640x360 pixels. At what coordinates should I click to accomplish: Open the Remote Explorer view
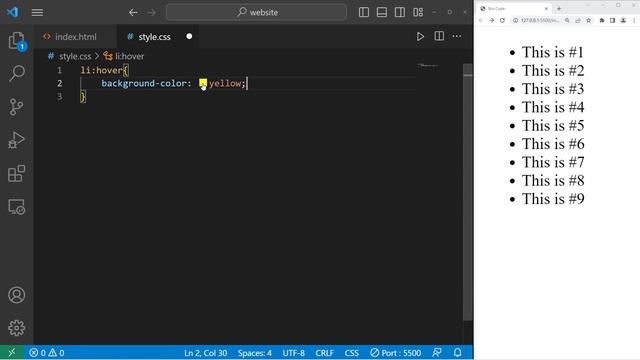[16, 207]
